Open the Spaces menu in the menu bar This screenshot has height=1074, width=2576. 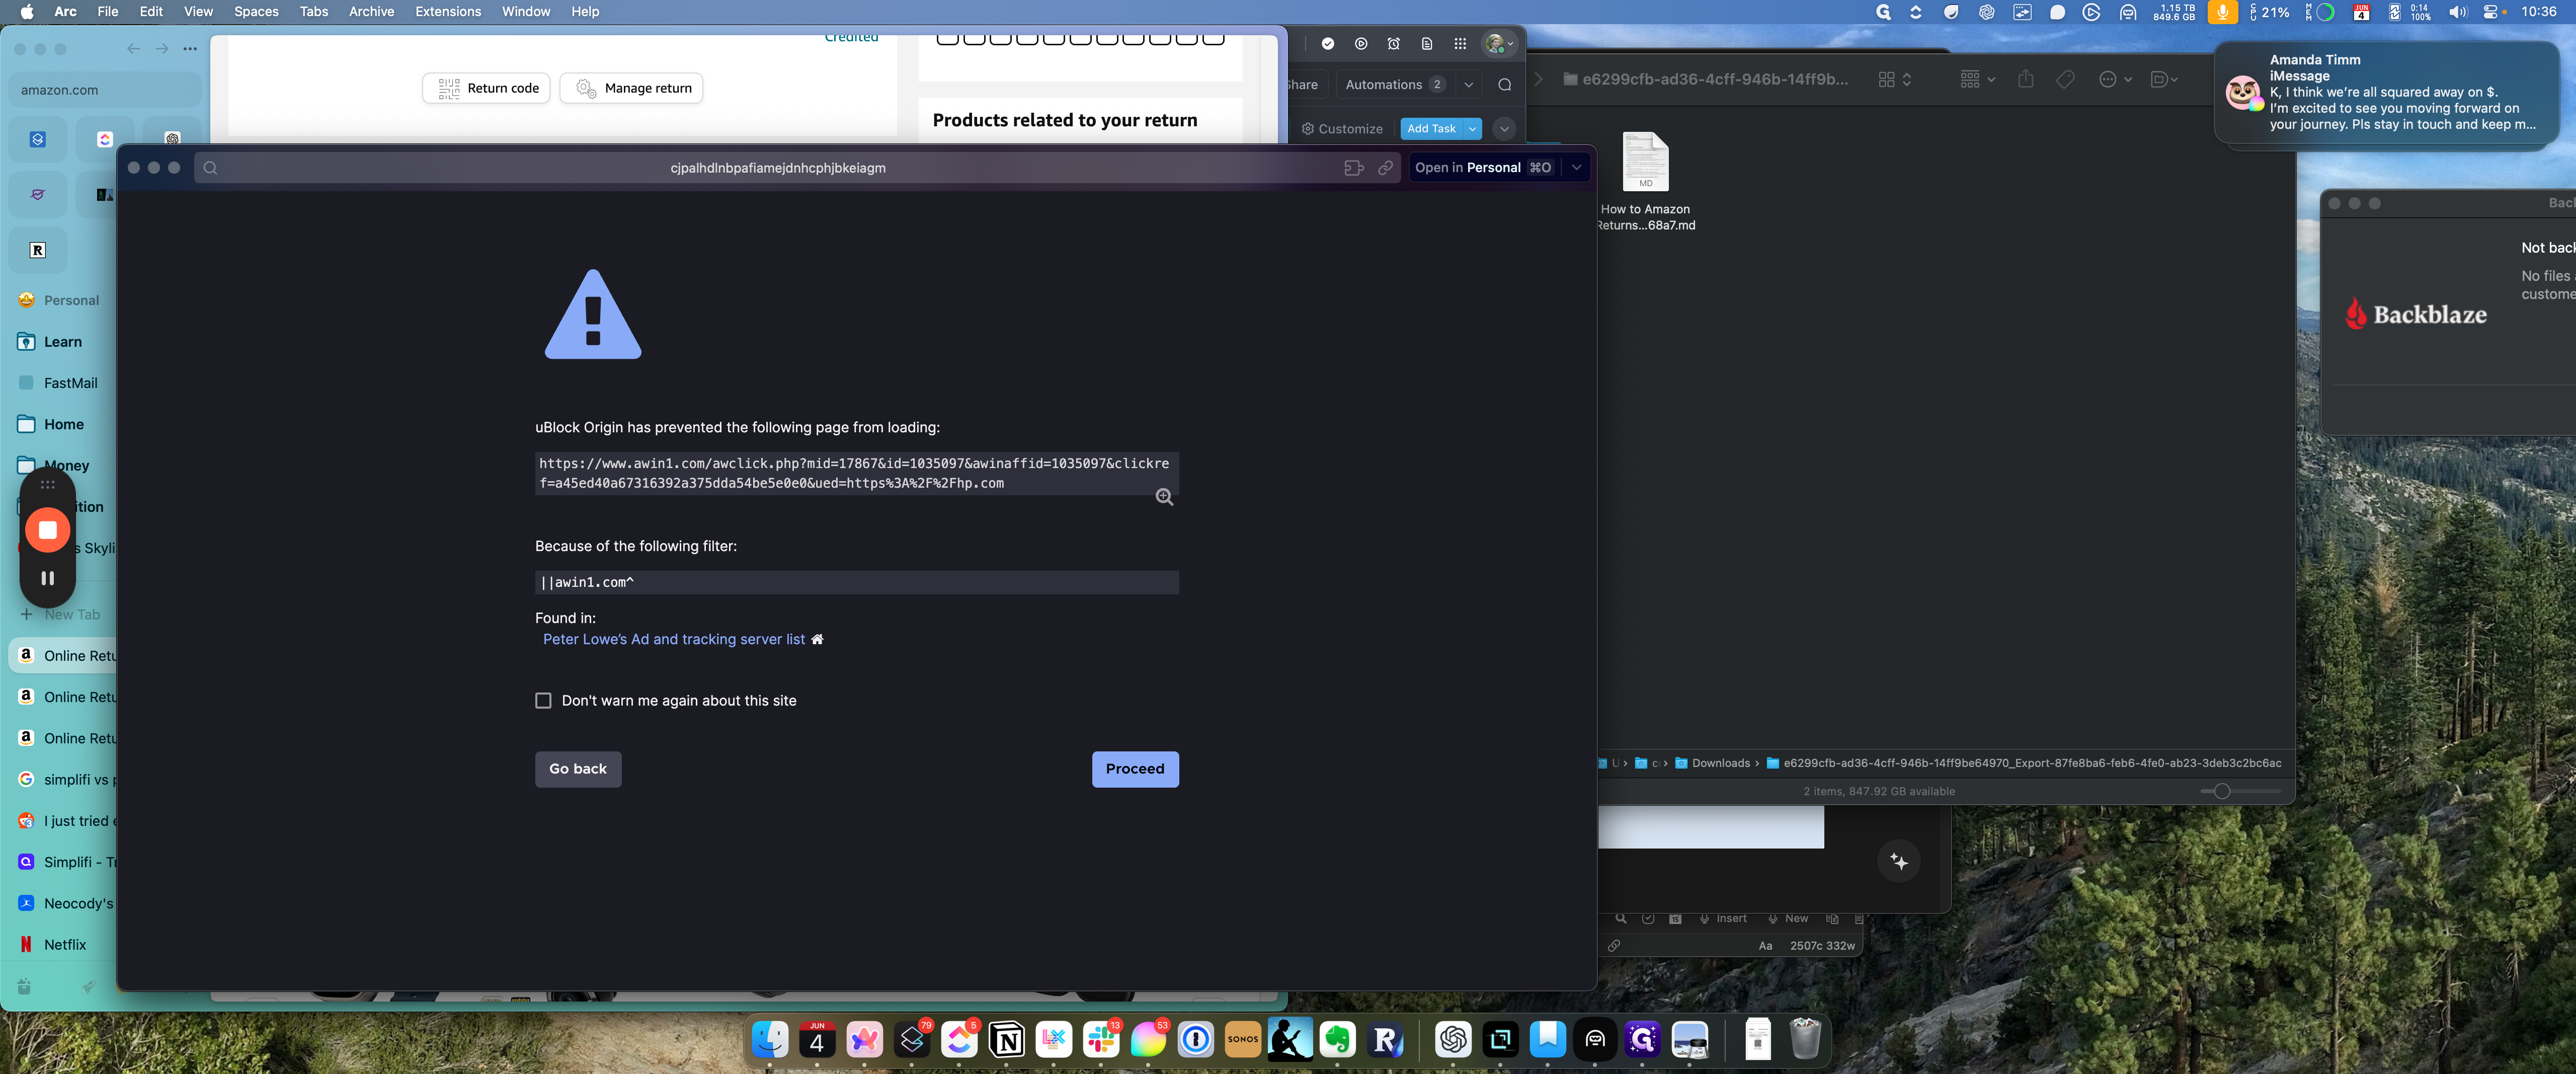click(x=256, y=12)
